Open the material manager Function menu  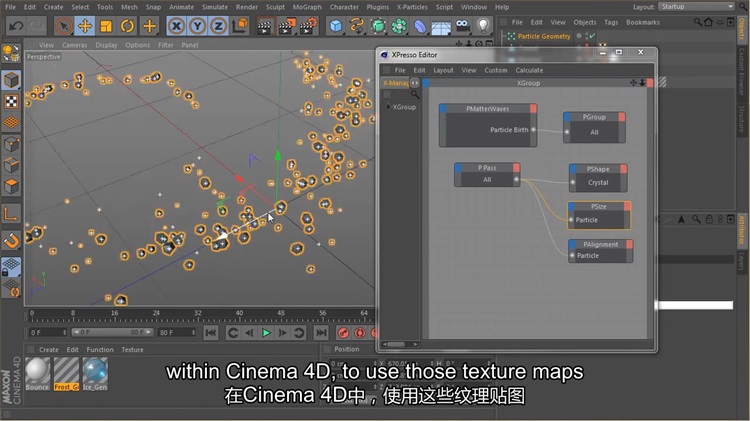pos(100,350)
